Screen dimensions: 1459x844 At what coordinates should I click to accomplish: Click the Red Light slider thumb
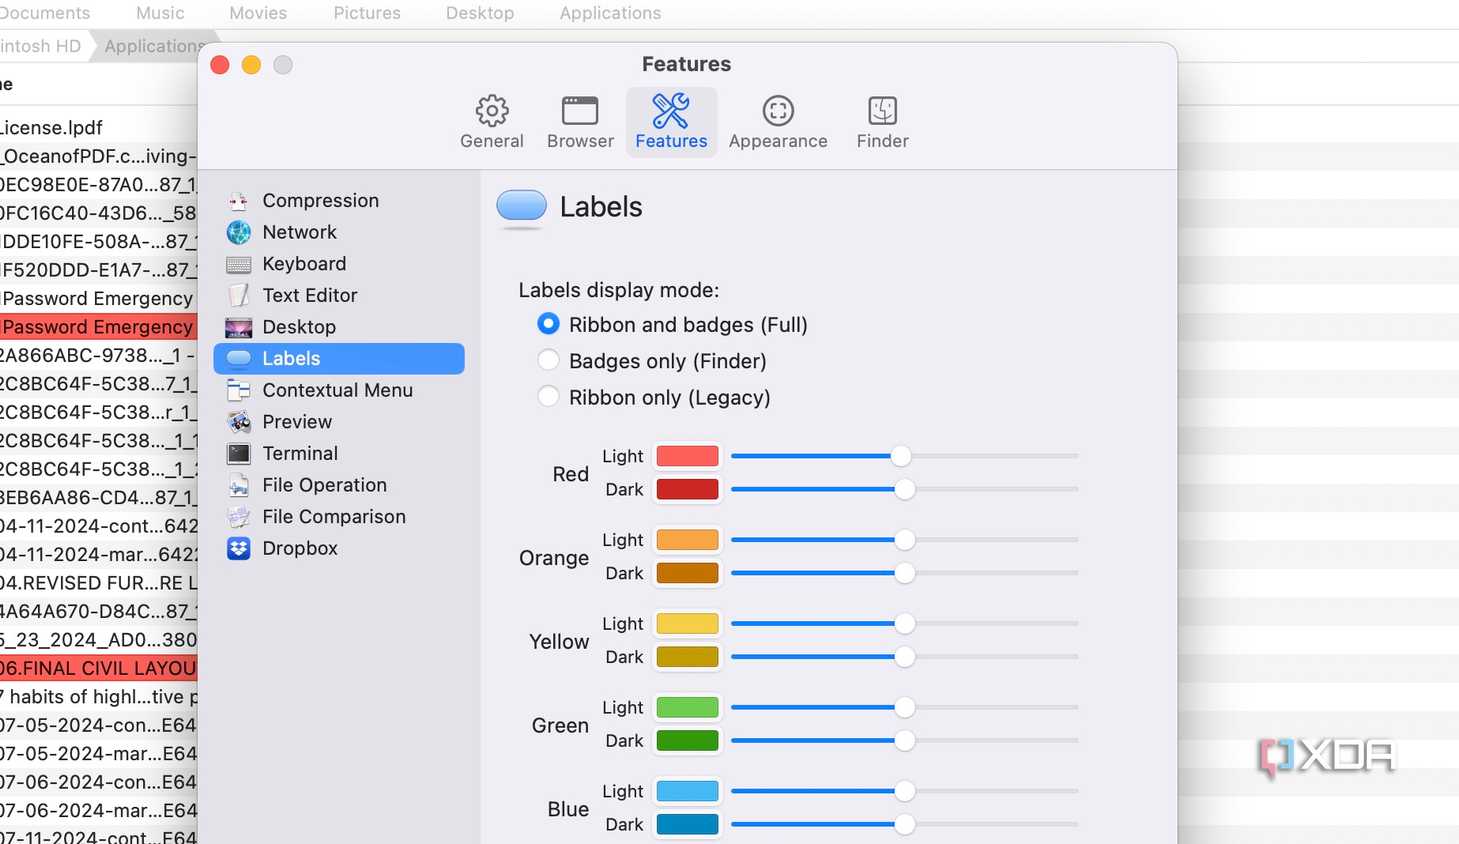pyautogui.click(x=901, y=456)
